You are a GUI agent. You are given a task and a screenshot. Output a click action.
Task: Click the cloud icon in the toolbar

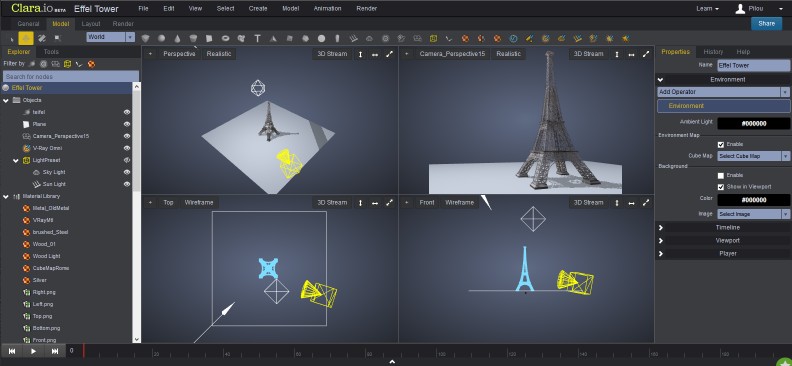(x=370, y=38)
